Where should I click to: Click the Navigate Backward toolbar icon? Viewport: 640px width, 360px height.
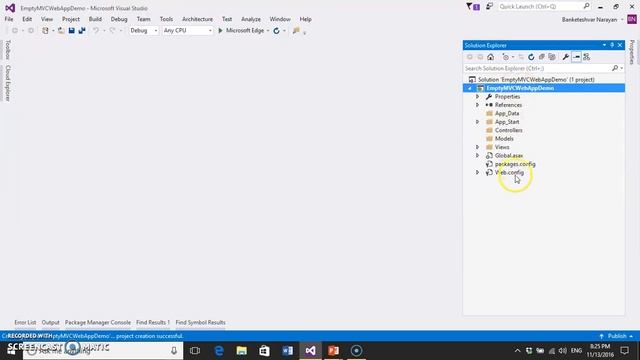point(15,31)
